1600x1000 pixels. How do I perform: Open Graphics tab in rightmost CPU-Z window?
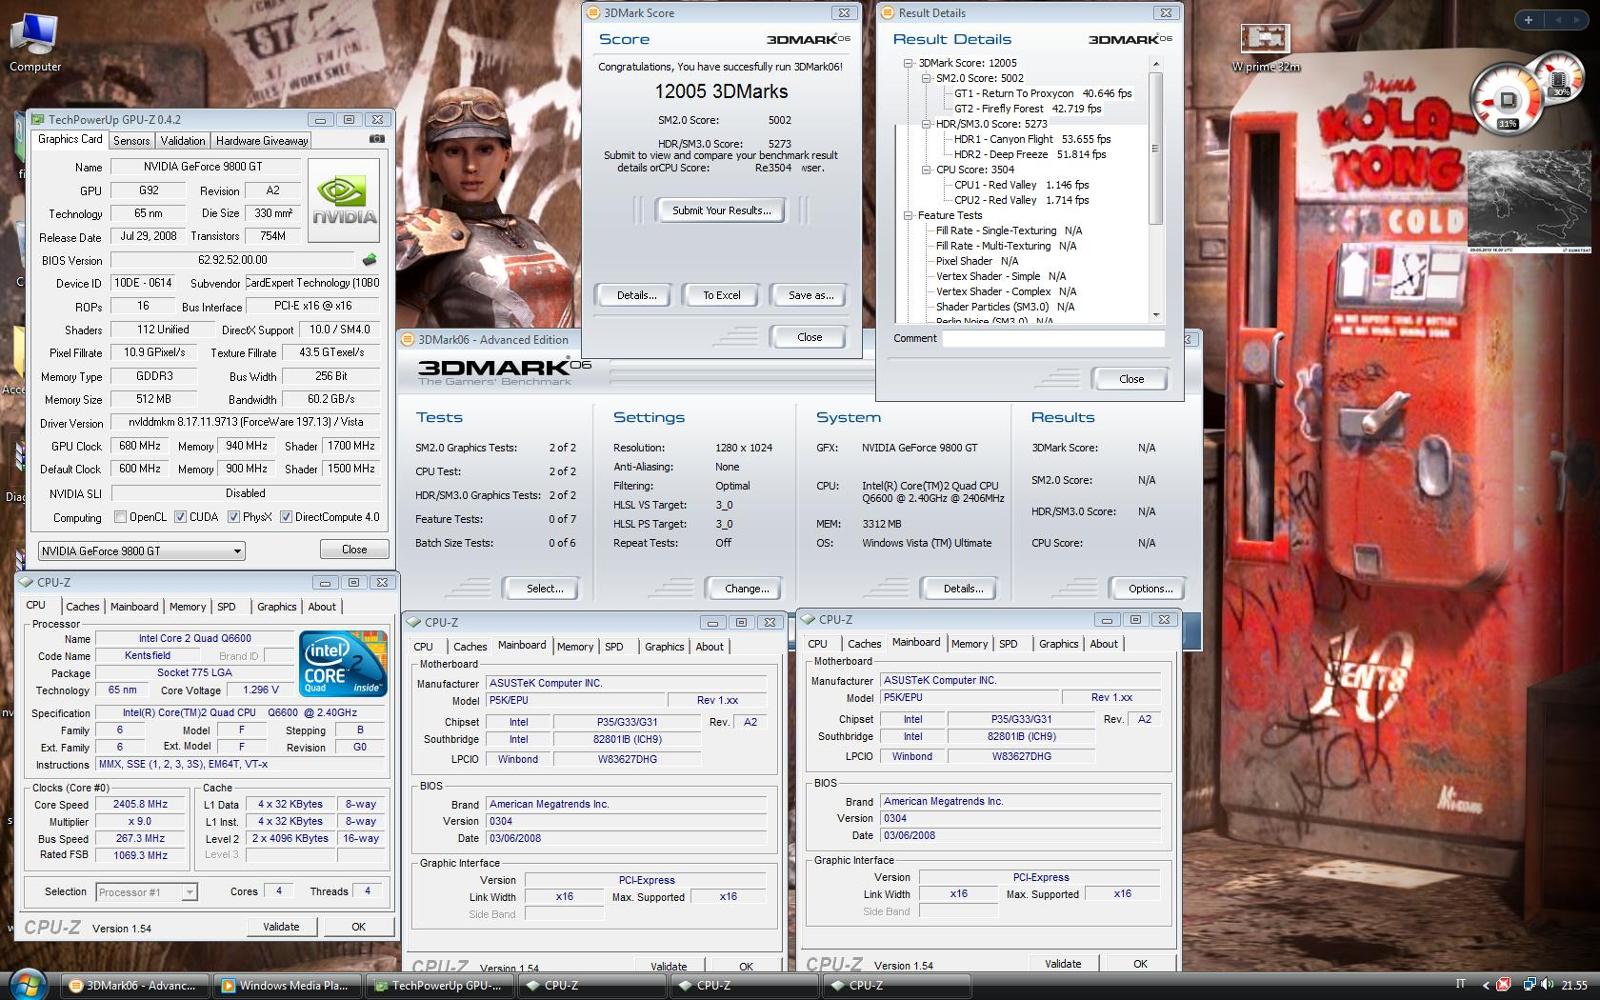coord(1059,644)
